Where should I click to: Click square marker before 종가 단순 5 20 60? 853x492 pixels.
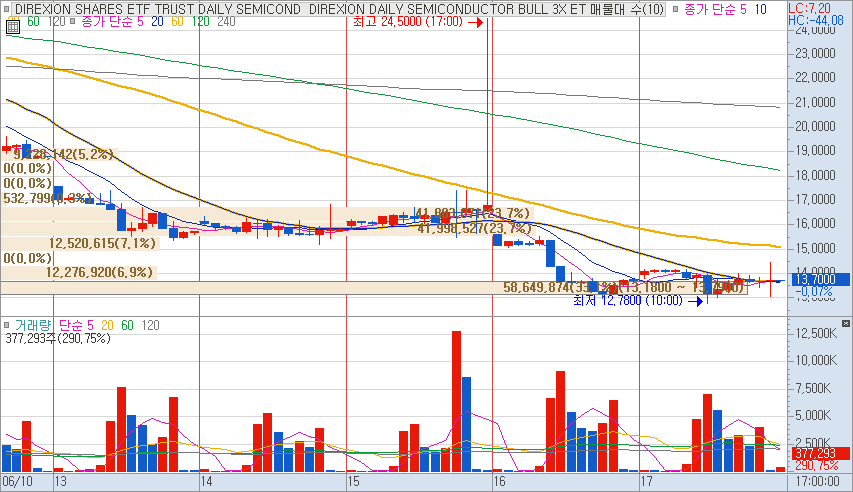[x=73, y=21]
